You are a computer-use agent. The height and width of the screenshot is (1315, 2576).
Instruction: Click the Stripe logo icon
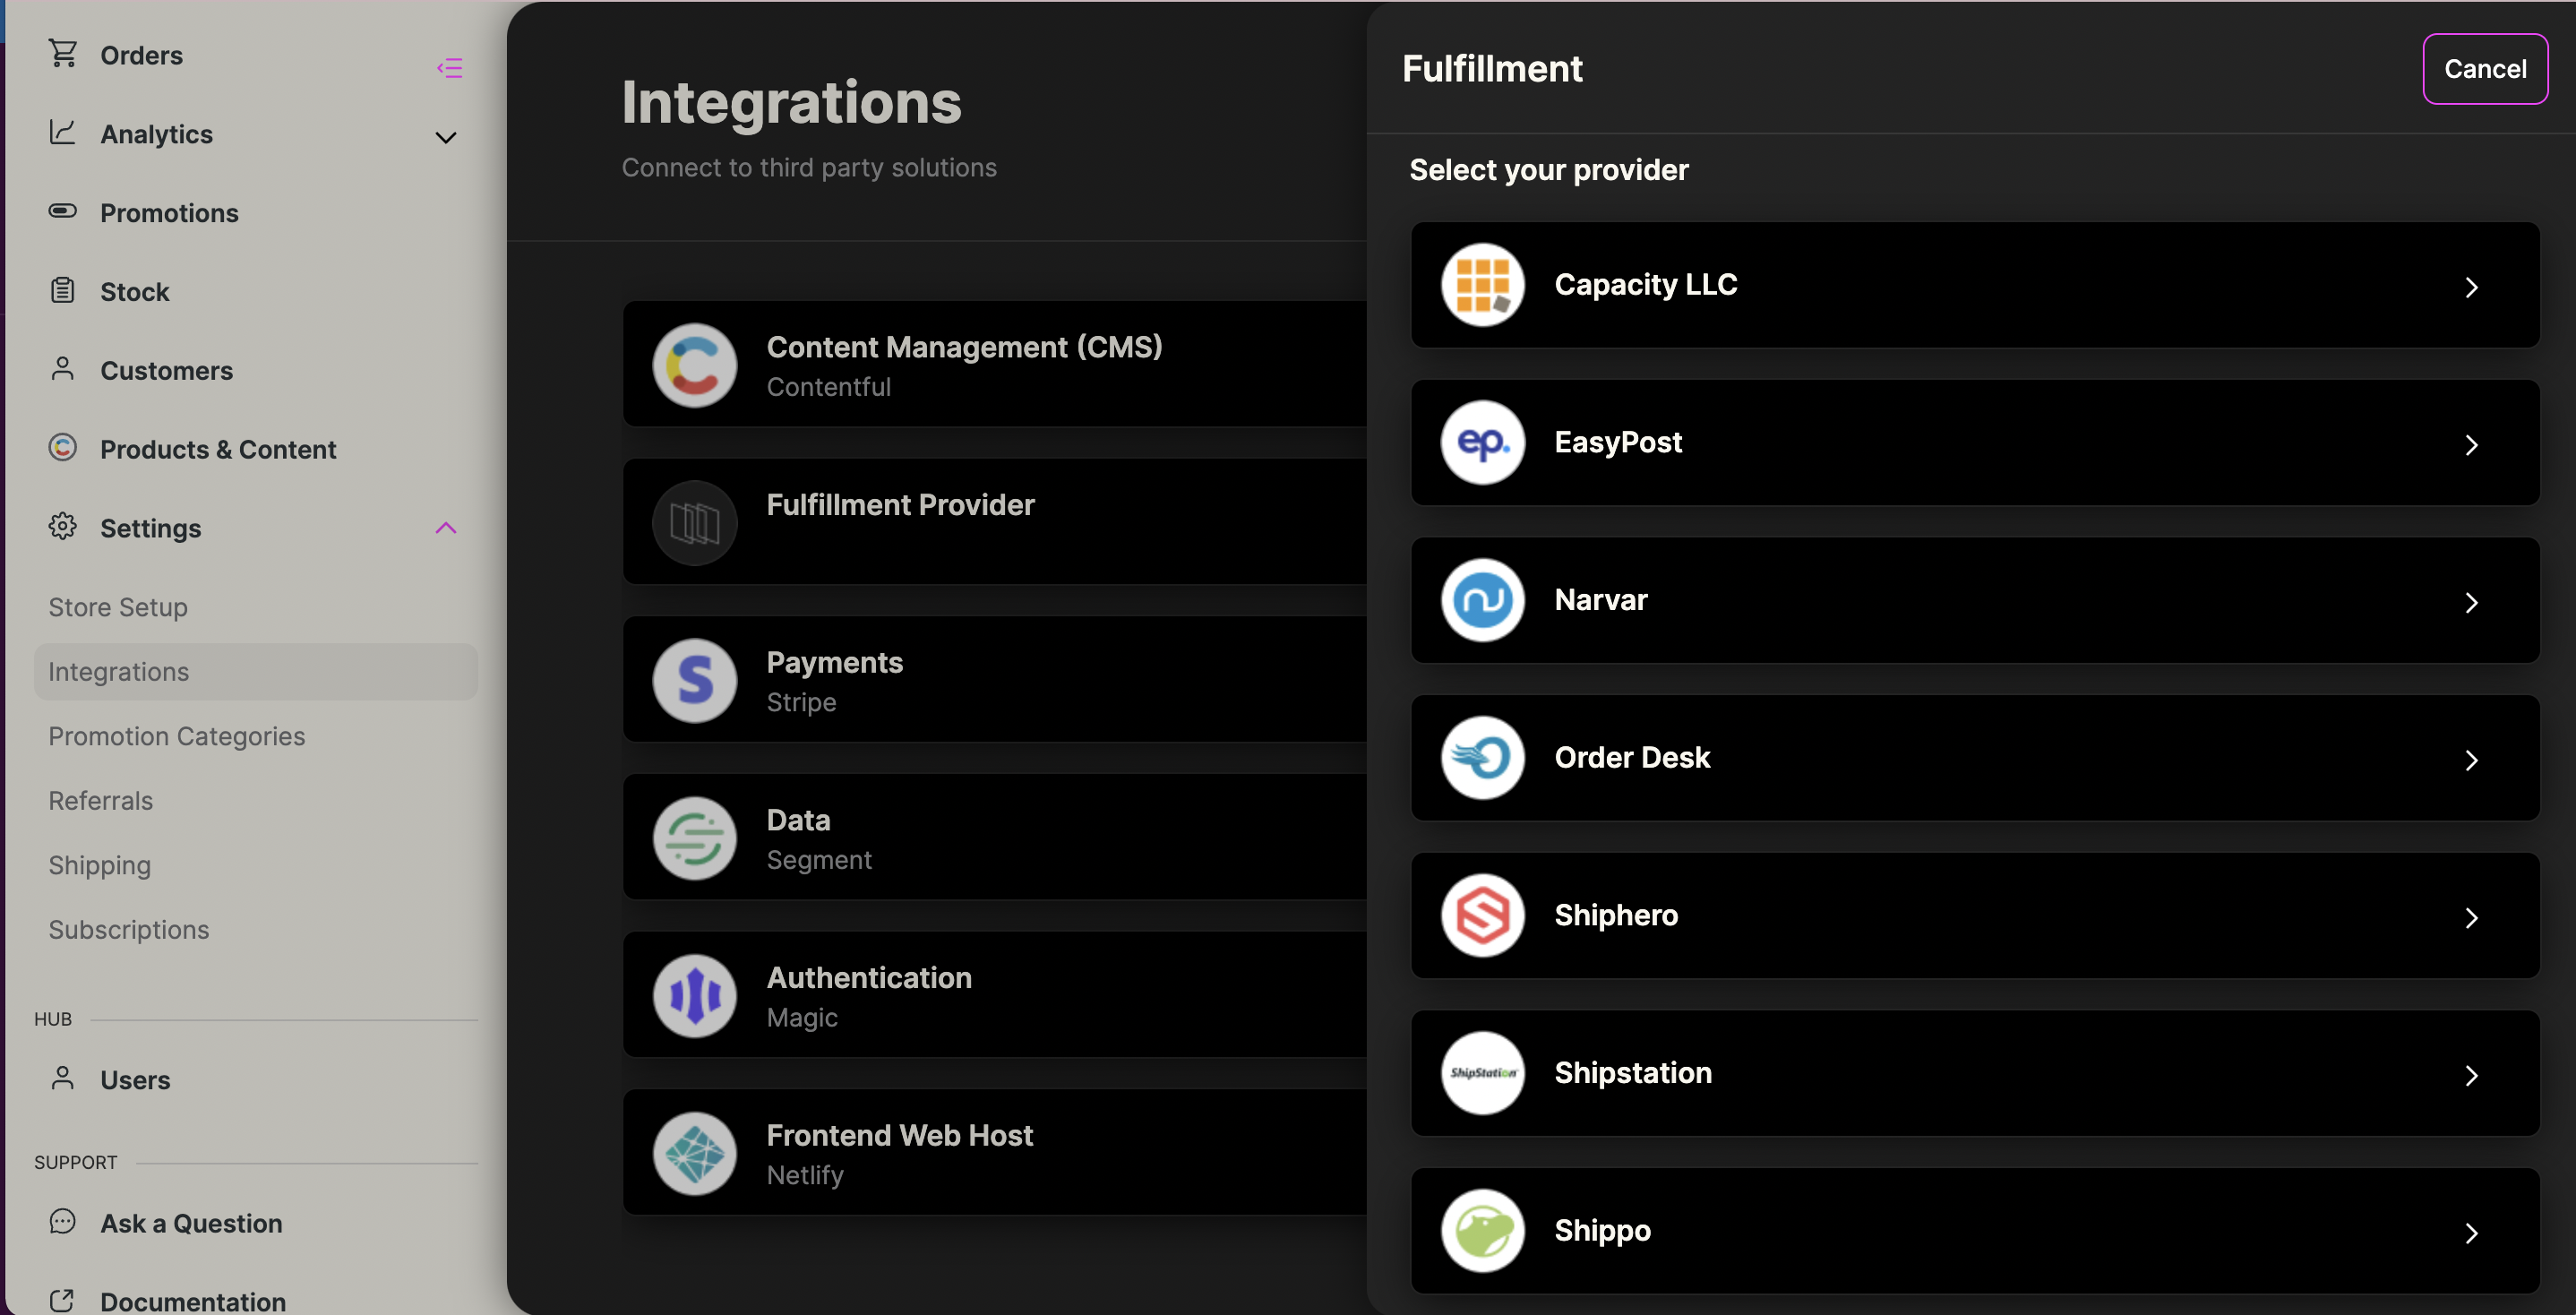tap(695, 681)
